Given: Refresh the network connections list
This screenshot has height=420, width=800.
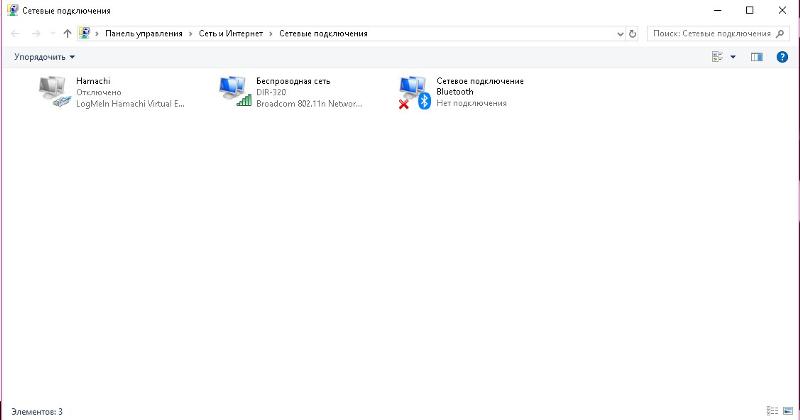Looking at the screenshot, I should 633,34.
